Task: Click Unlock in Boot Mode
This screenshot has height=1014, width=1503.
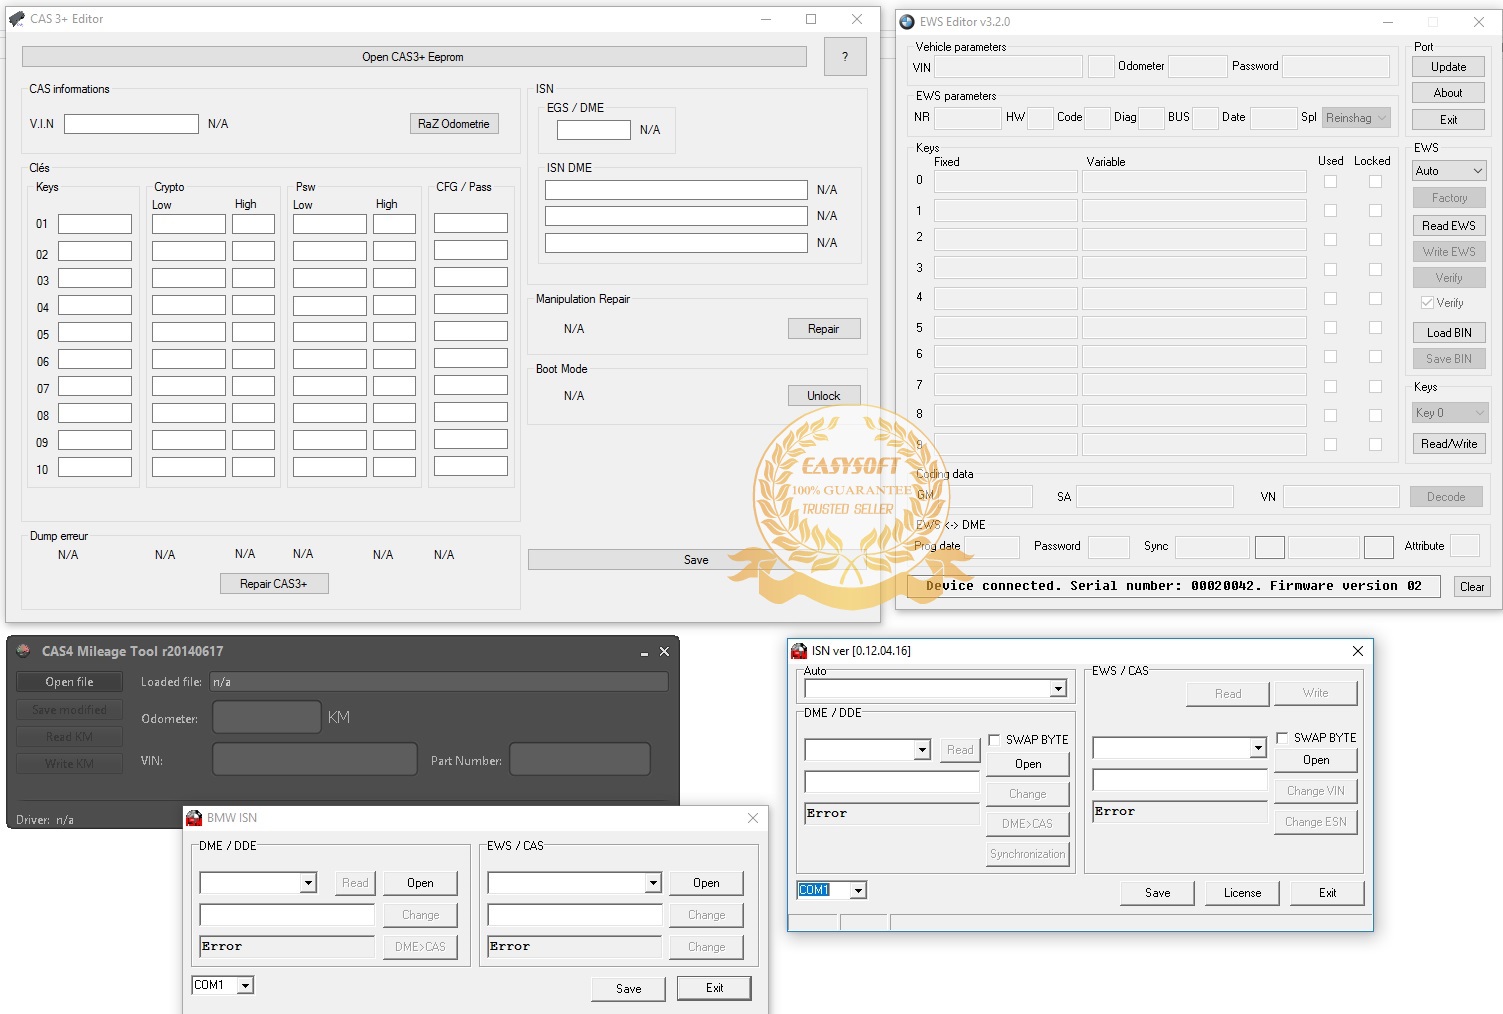Action: [x=824, y=396]
